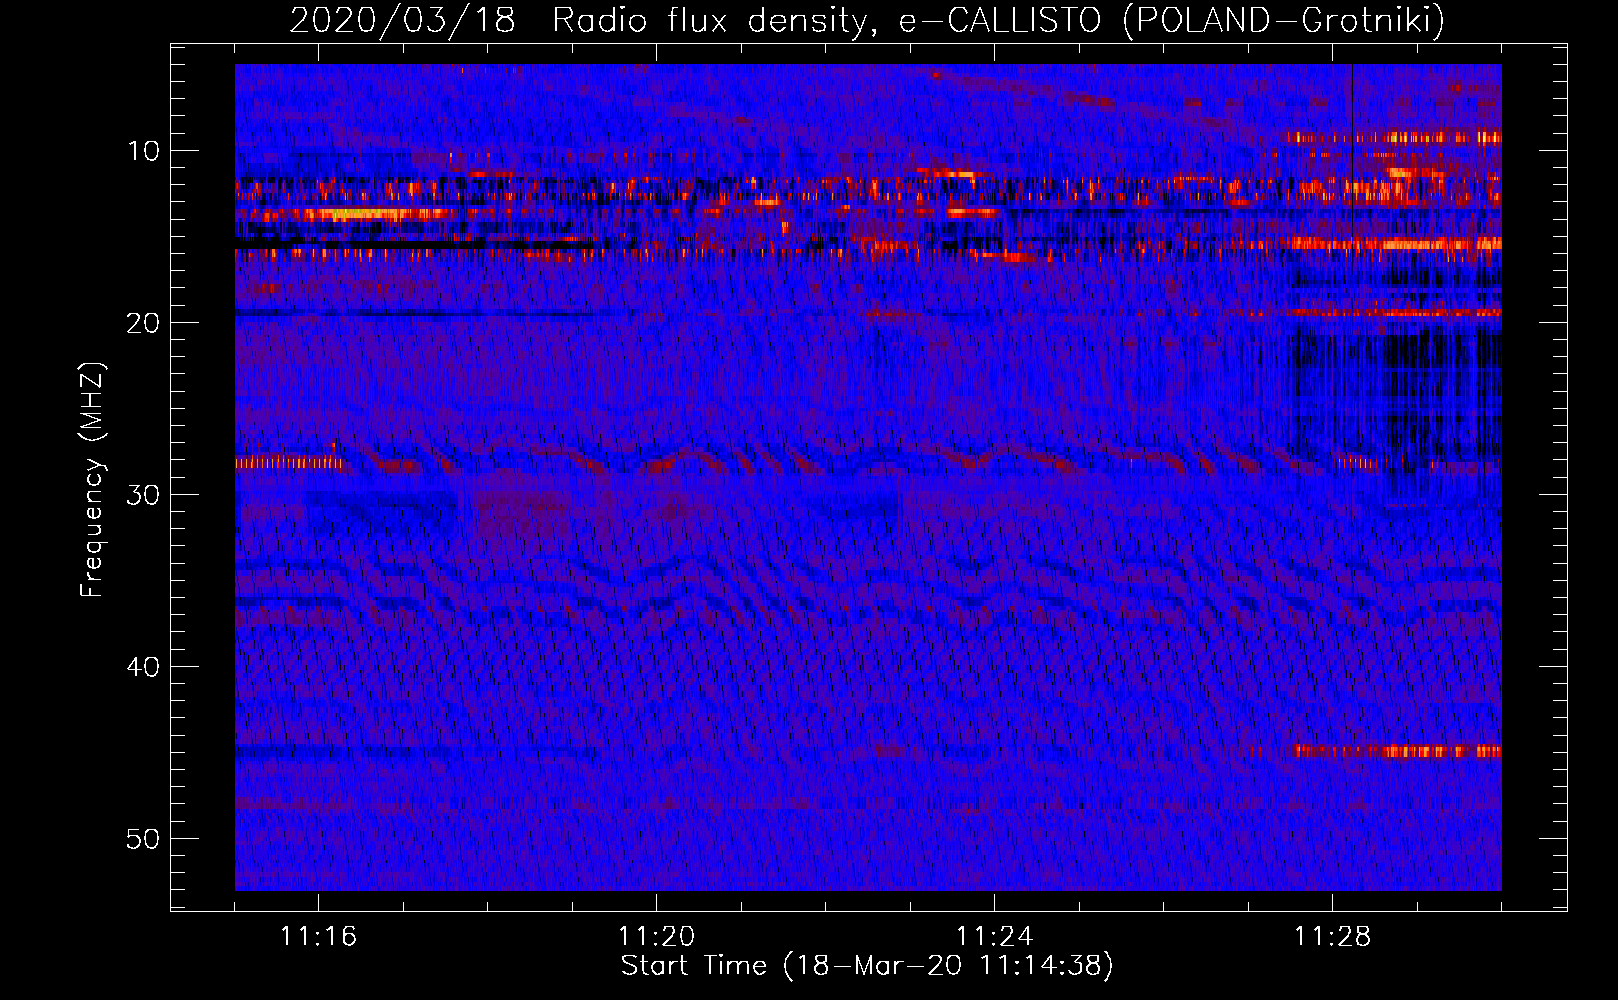This screenshot has width=1618, height=1000.
Task: Click the striped orange signal at 28 MHz near plot start
Action: 290,463
